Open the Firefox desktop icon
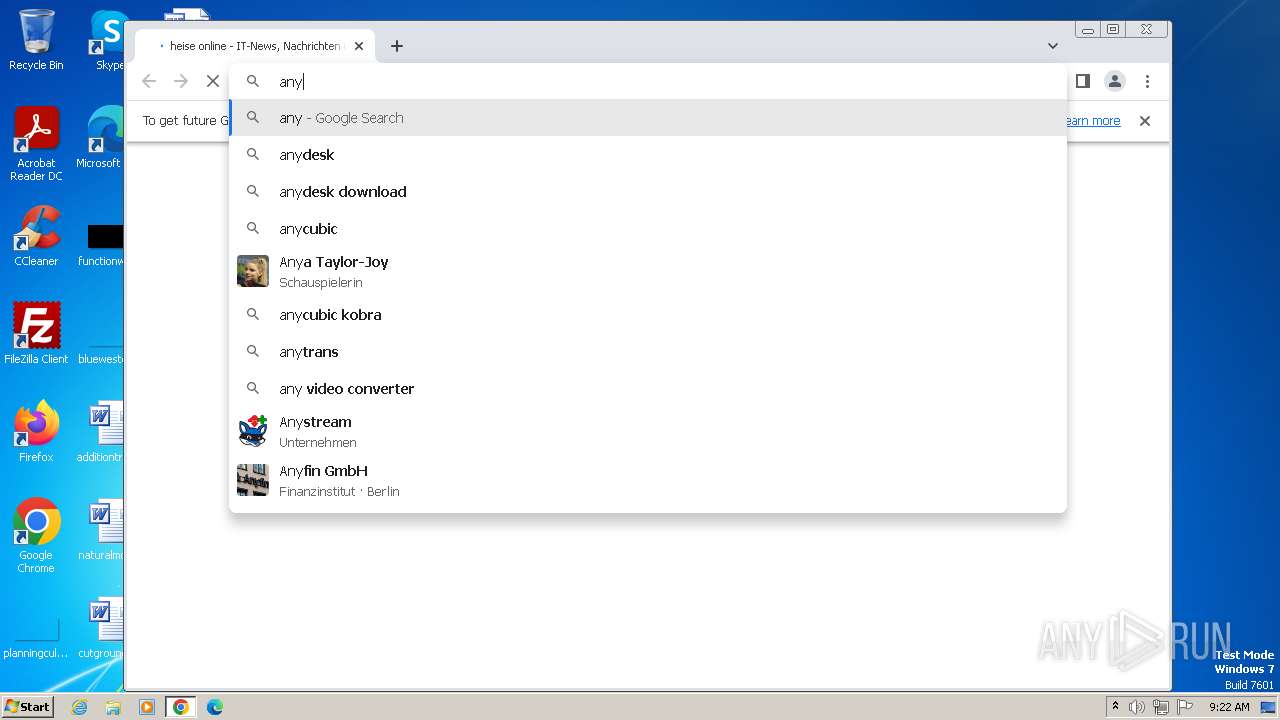This screenshot has width=1280, height=720. click(x=36, y=431)
